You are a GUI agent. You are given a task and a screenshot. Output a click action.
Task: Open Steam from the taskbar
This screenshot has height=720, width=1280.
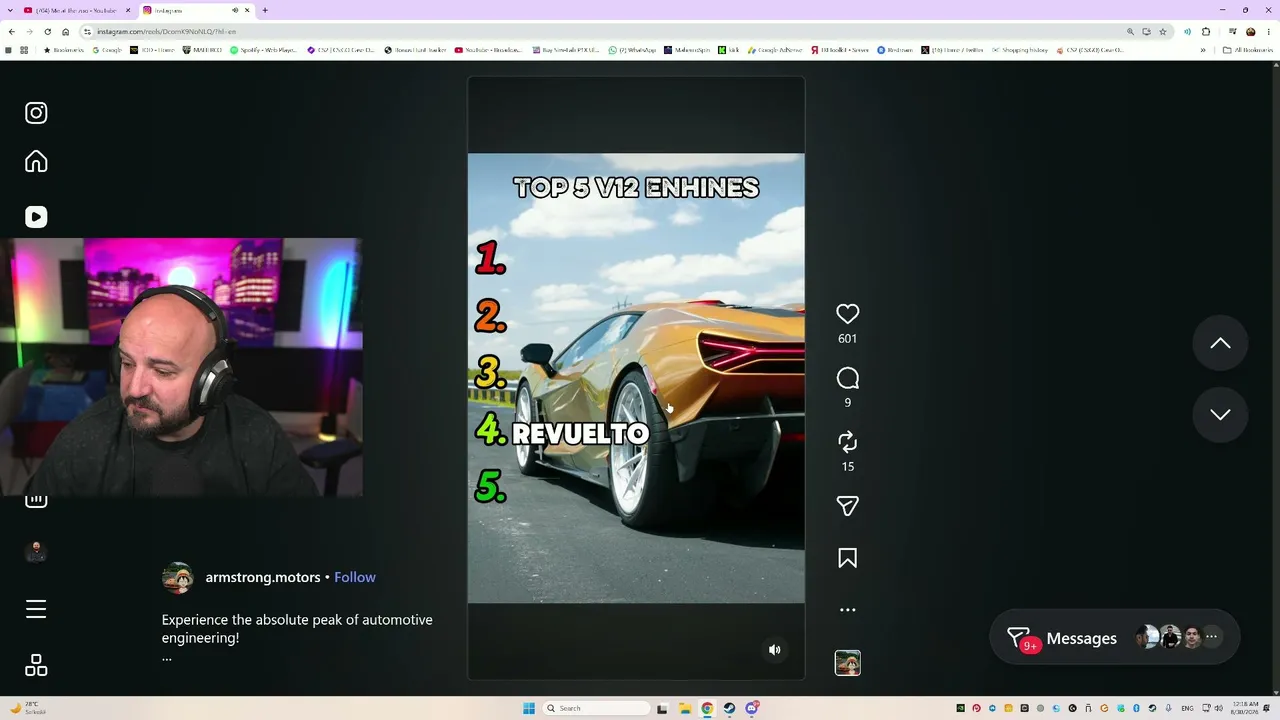(x=729, y=709)
